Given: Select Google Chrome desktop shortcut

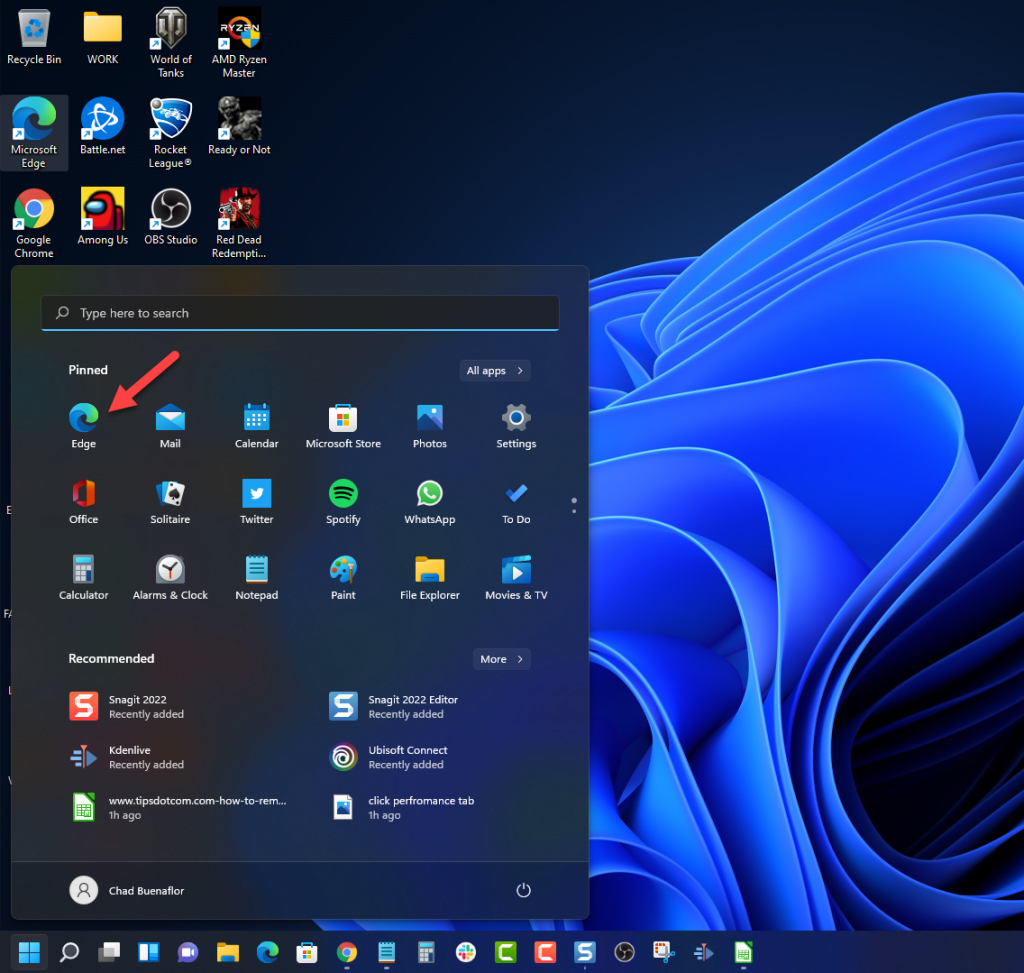Looking at the screenshot, I should click(x=34, y=223).
